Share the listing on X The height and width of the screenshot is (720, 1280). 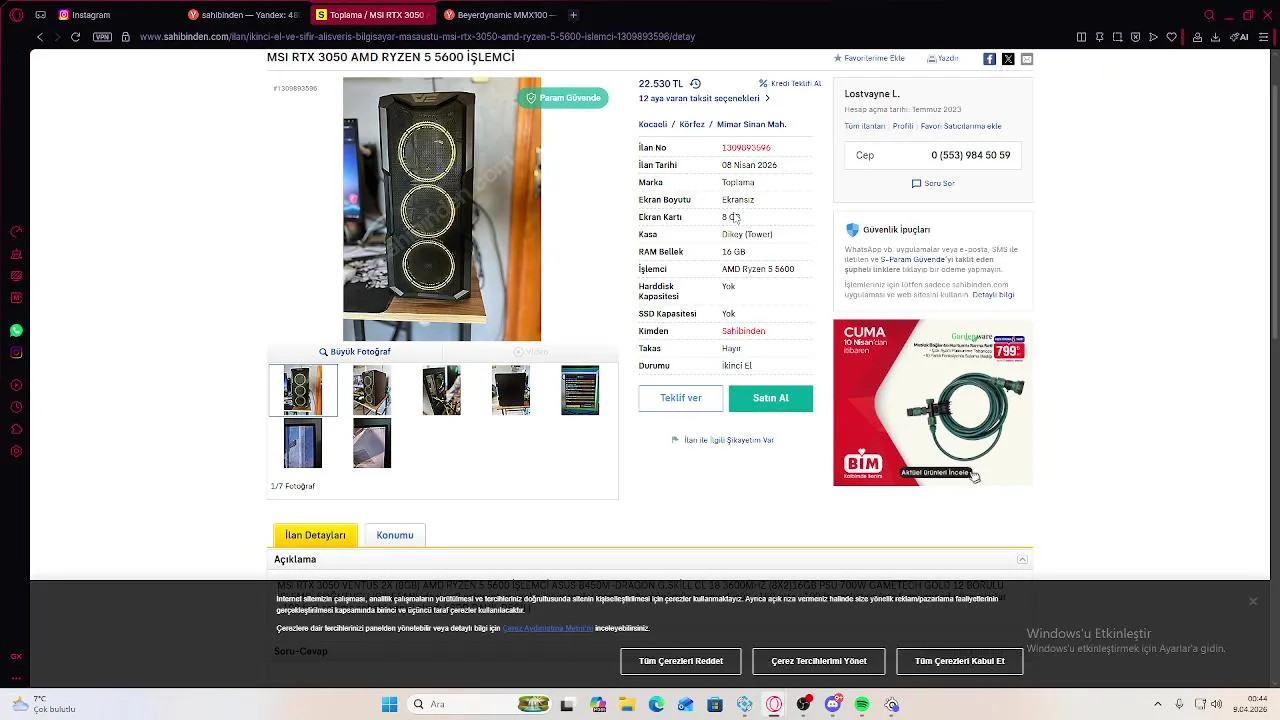point(1008,59)
